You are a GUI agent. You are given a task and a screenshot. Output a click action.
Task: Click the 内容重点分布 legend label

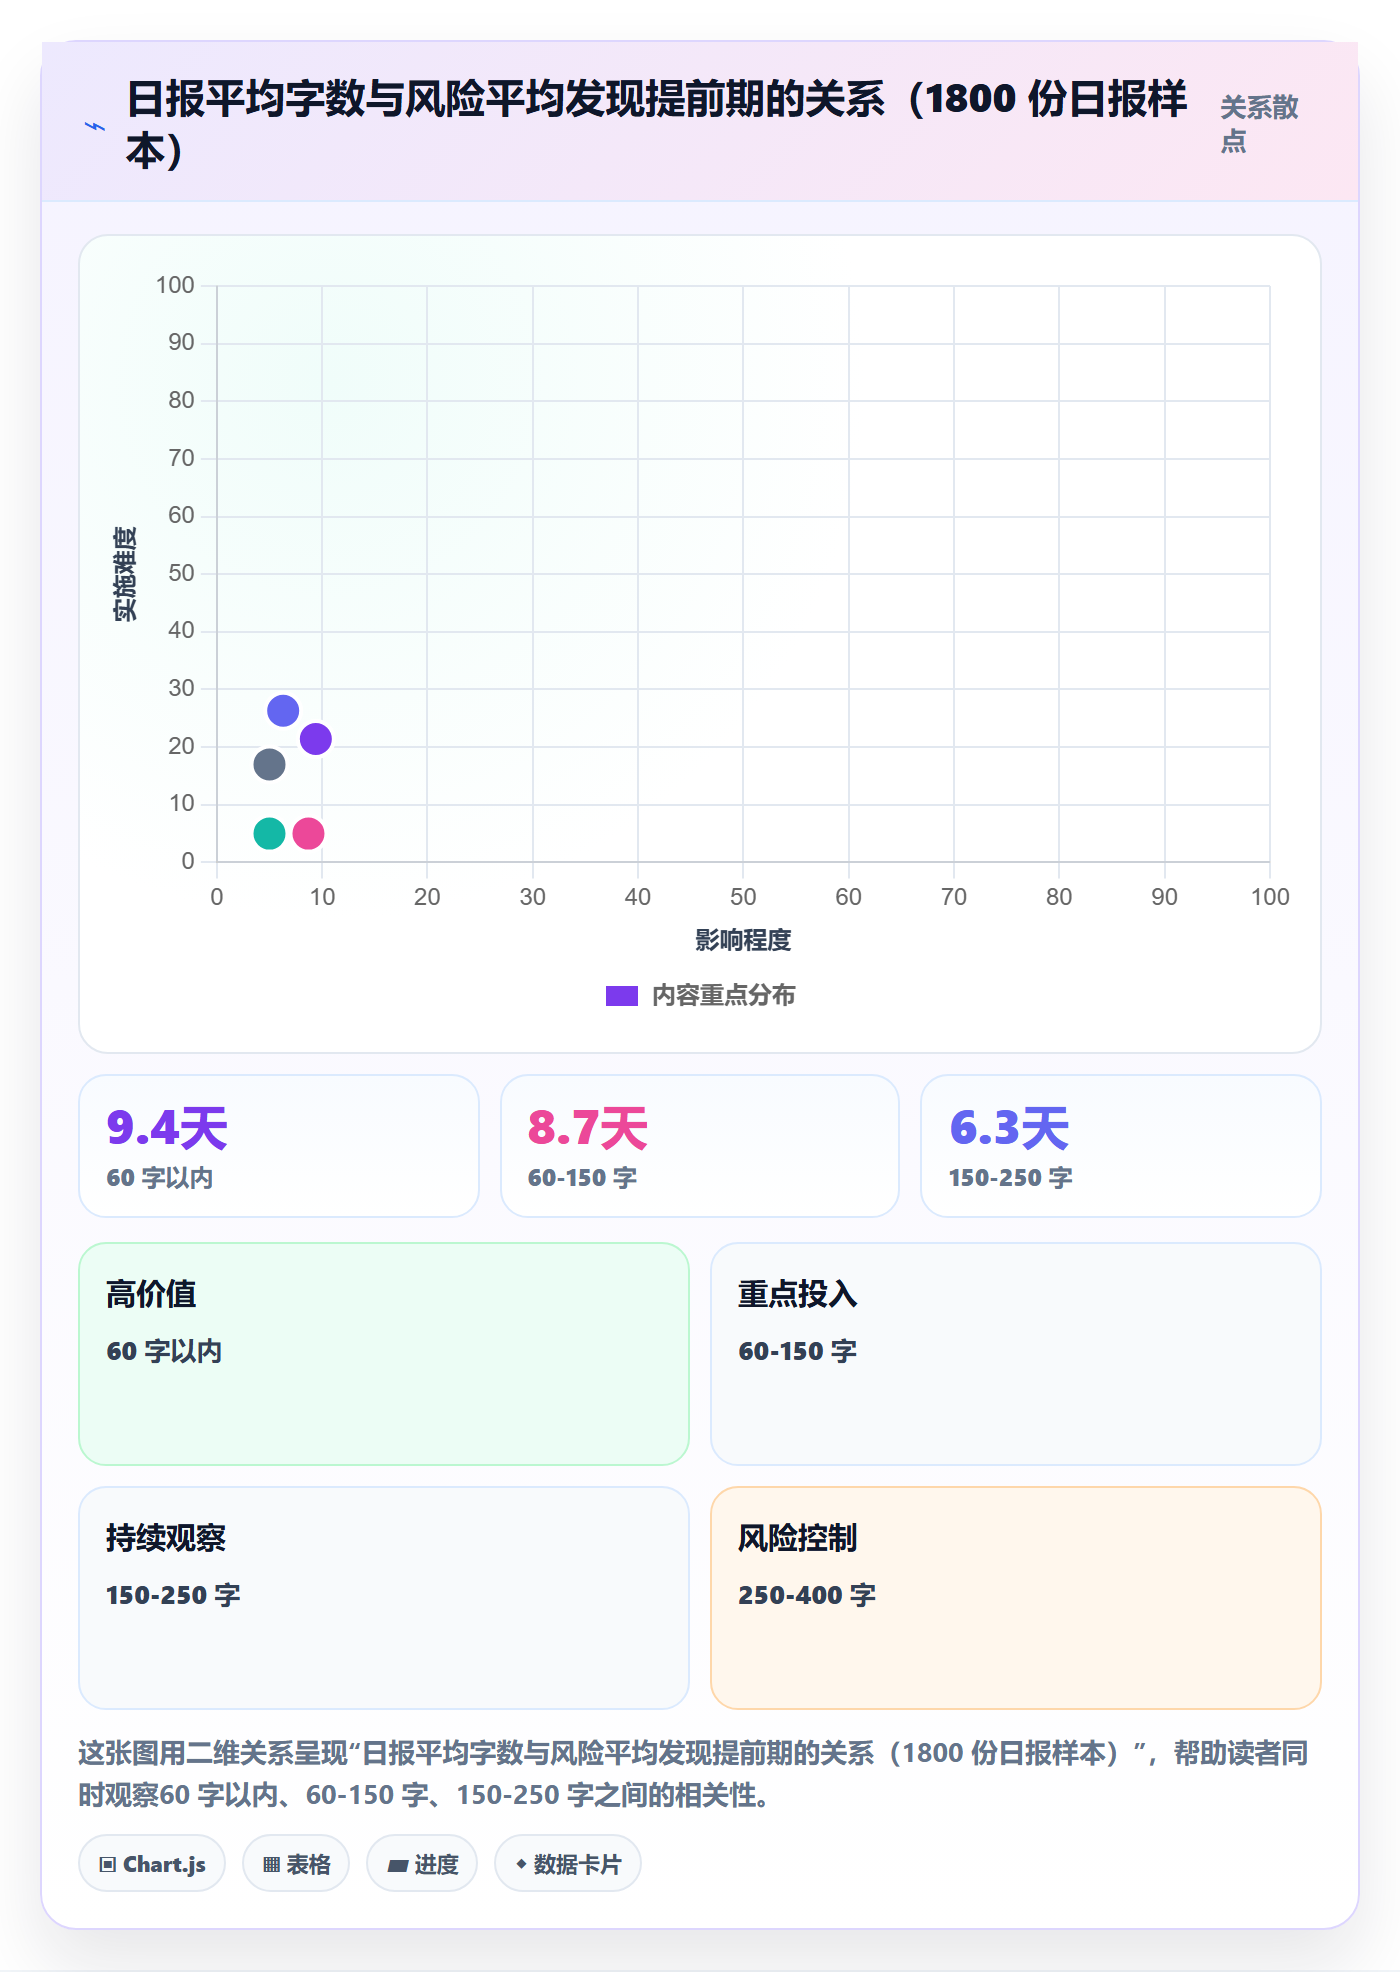[723, 996]
